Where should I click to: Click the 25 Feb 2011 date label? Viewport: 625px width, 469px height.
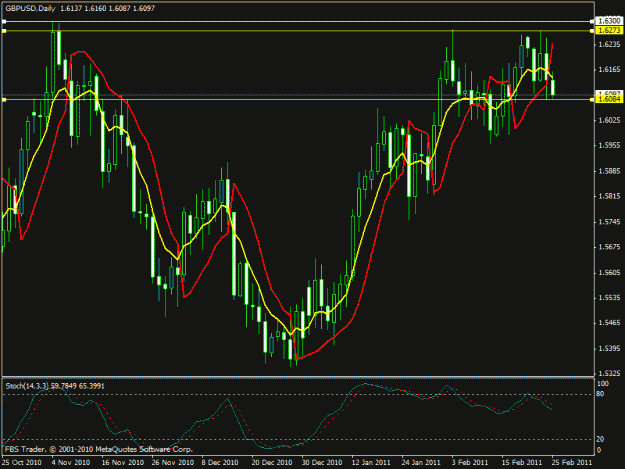tap(572, 462)
